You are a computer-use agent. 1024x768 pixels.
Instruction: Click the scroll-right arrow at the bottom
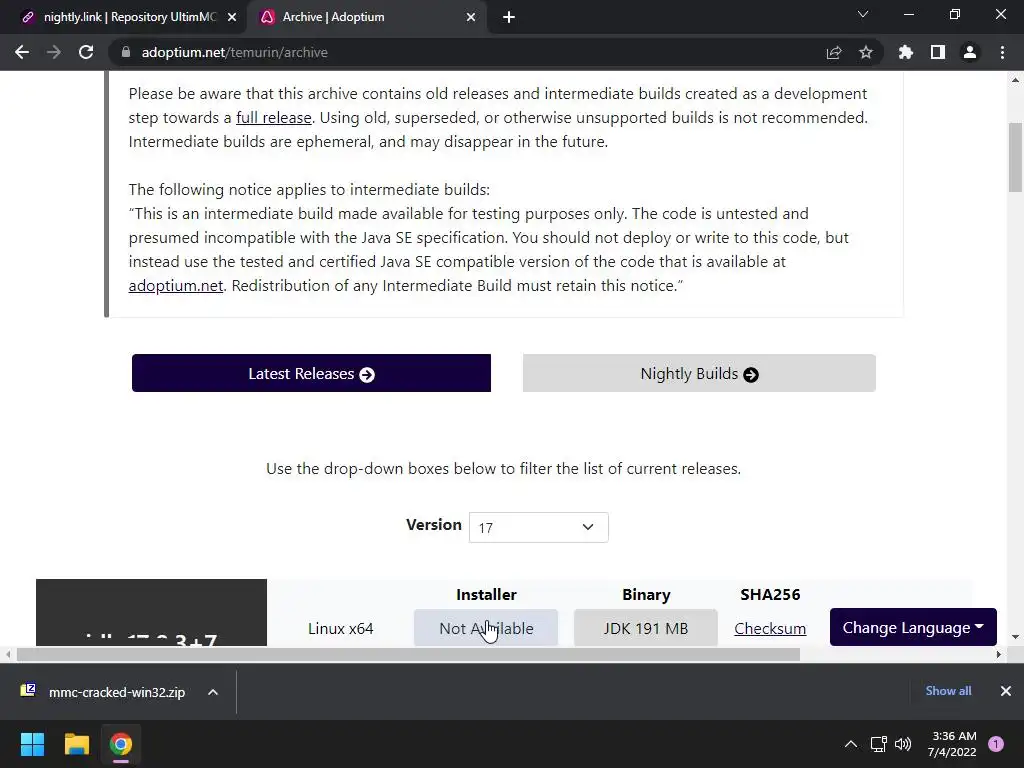998,654
